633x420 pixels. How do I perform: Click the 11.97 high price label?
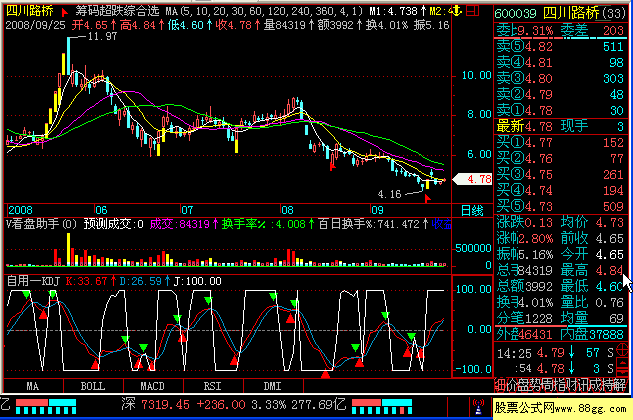coord(103,36)
